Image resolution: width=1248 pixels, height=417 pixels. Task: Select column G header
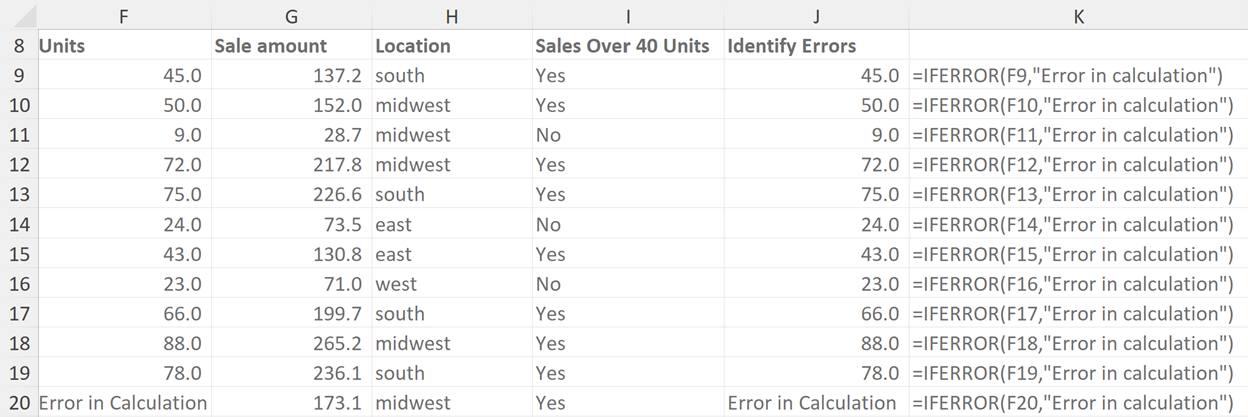click(291, 16)
